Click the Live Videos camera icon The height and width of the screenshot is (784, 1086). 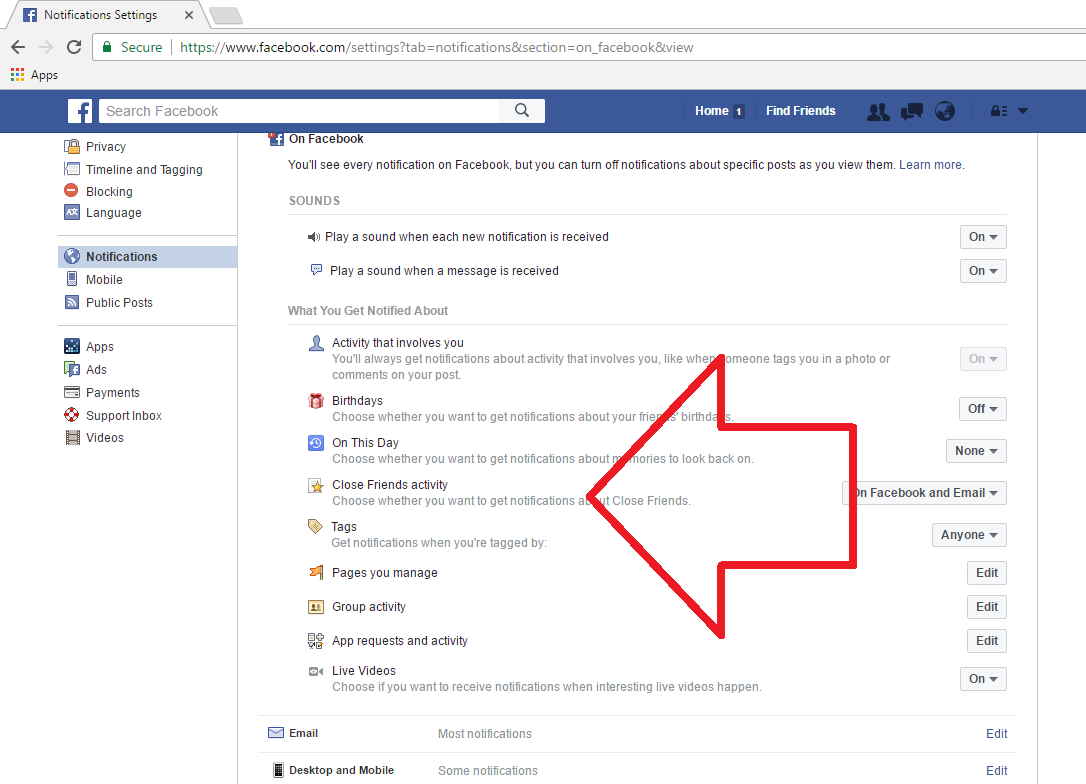click(316, 671)
